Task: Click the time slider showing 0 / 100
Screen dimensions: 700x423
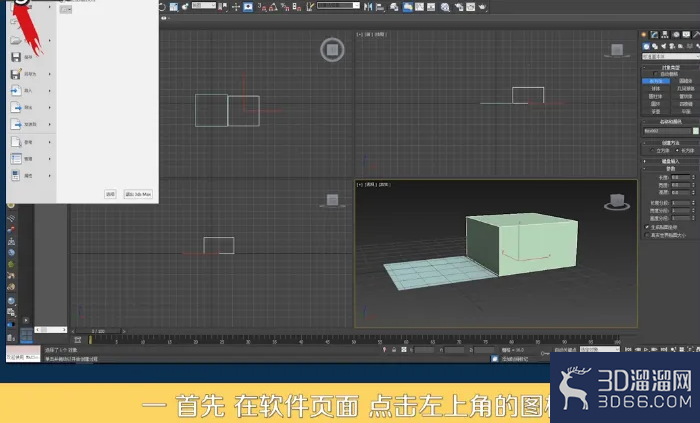Action: click(98, 331)
